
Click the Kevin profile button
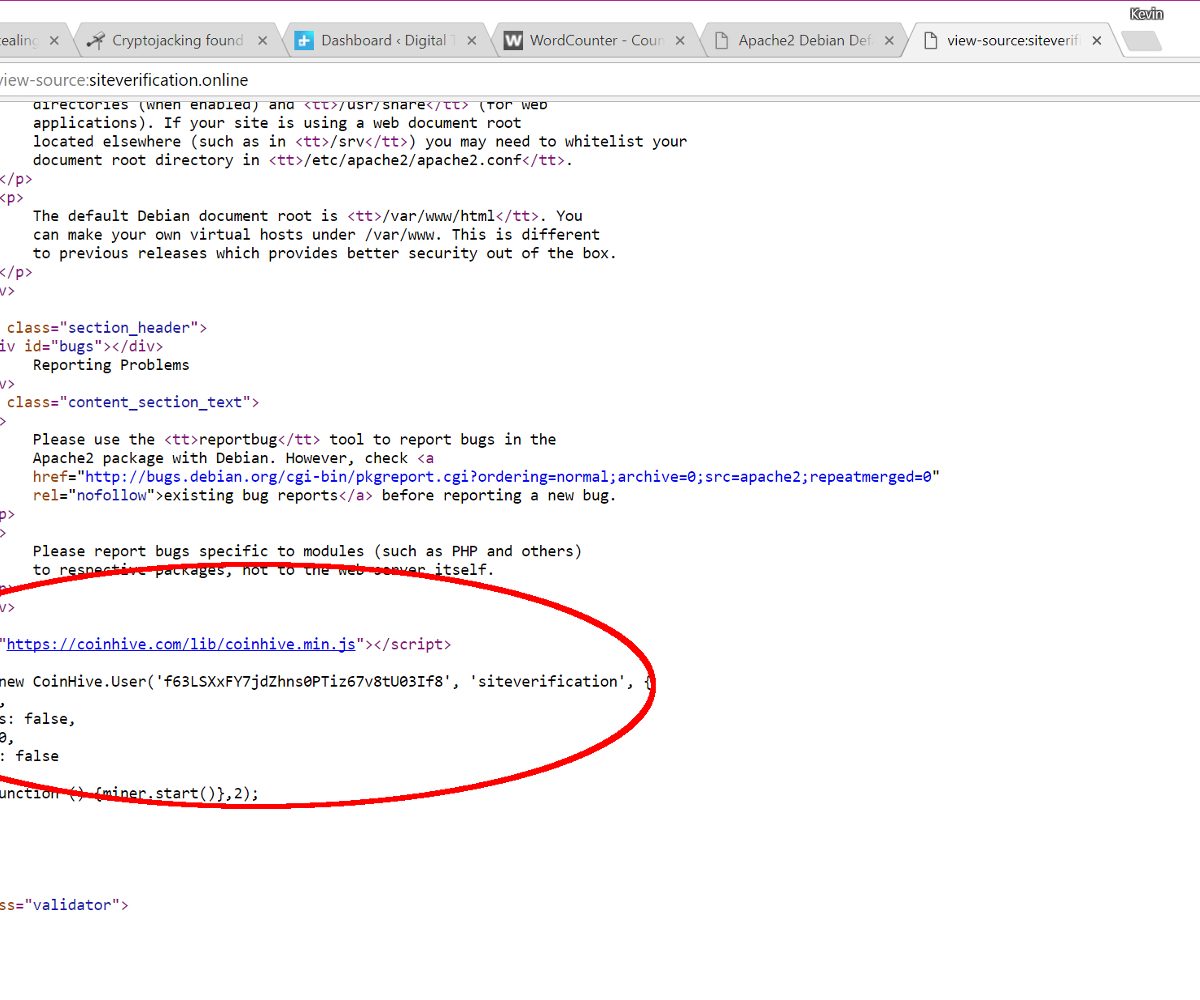(1146, 14)
